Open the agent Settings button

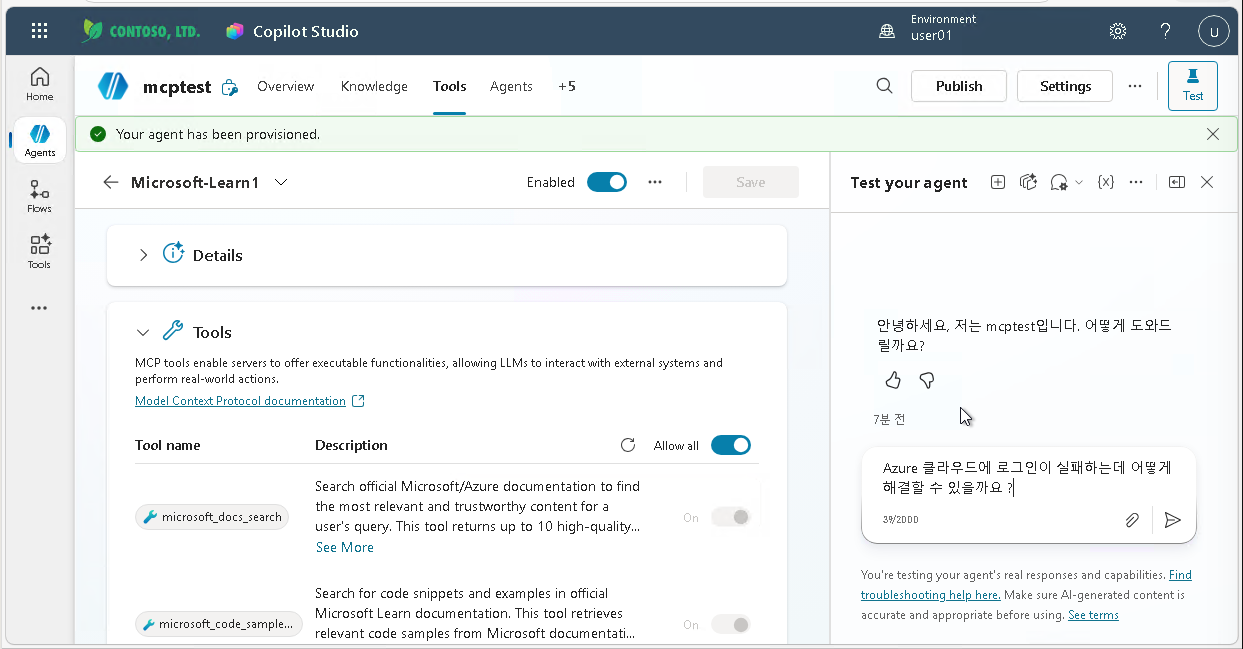click(x=1065, y=86)
